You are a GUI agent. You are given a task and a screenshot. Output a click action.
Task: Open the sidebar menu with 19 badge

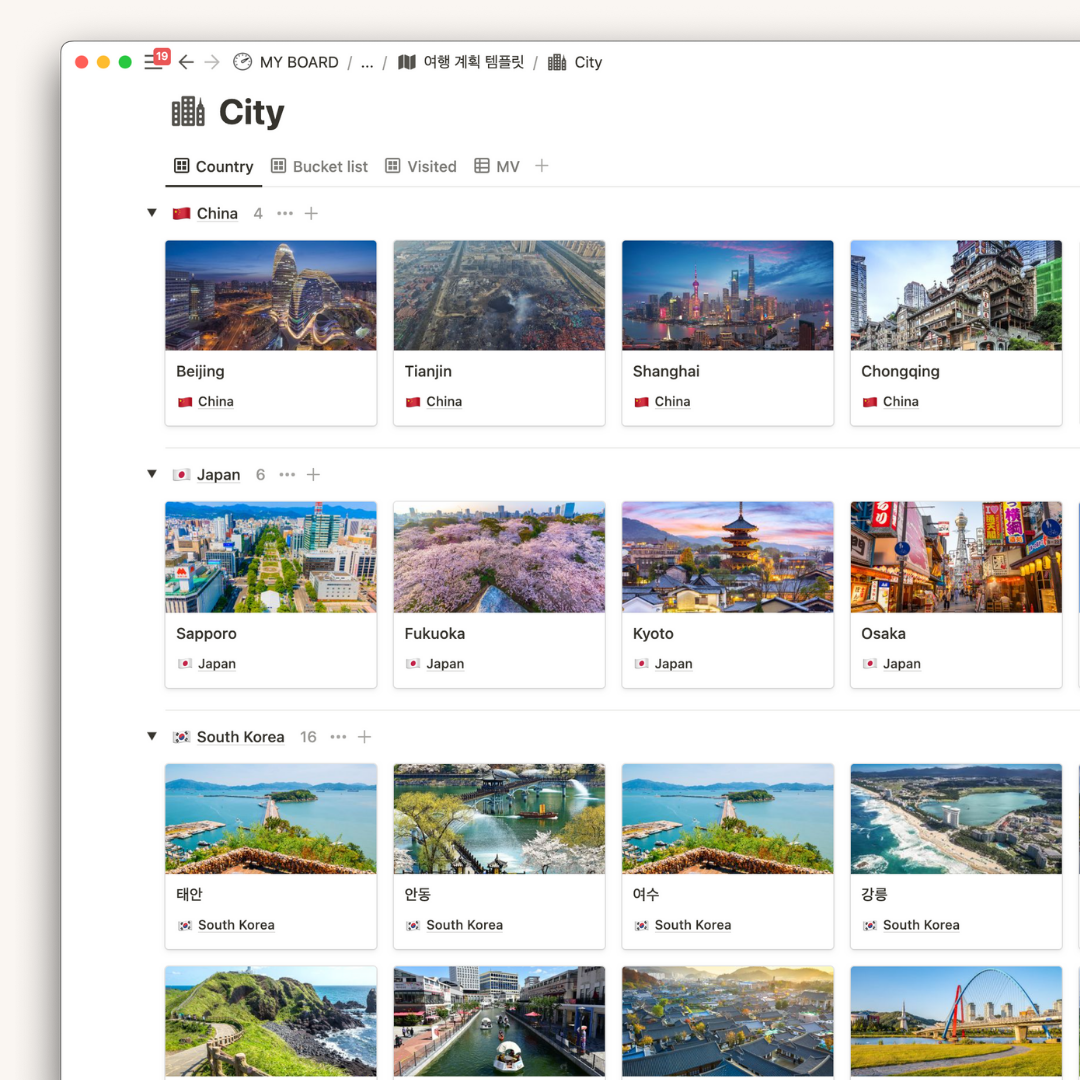pyautogui.click(x=156, y=61)
